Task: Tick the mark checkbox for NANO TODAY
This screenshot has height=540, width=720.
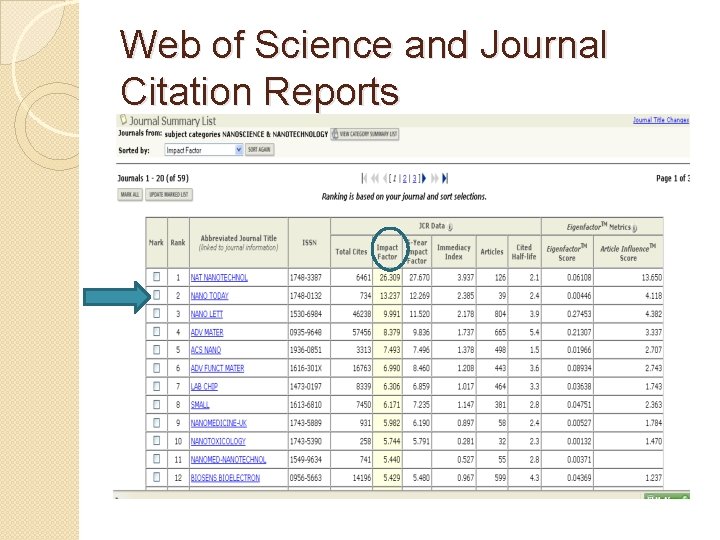Action: (157, 295)
